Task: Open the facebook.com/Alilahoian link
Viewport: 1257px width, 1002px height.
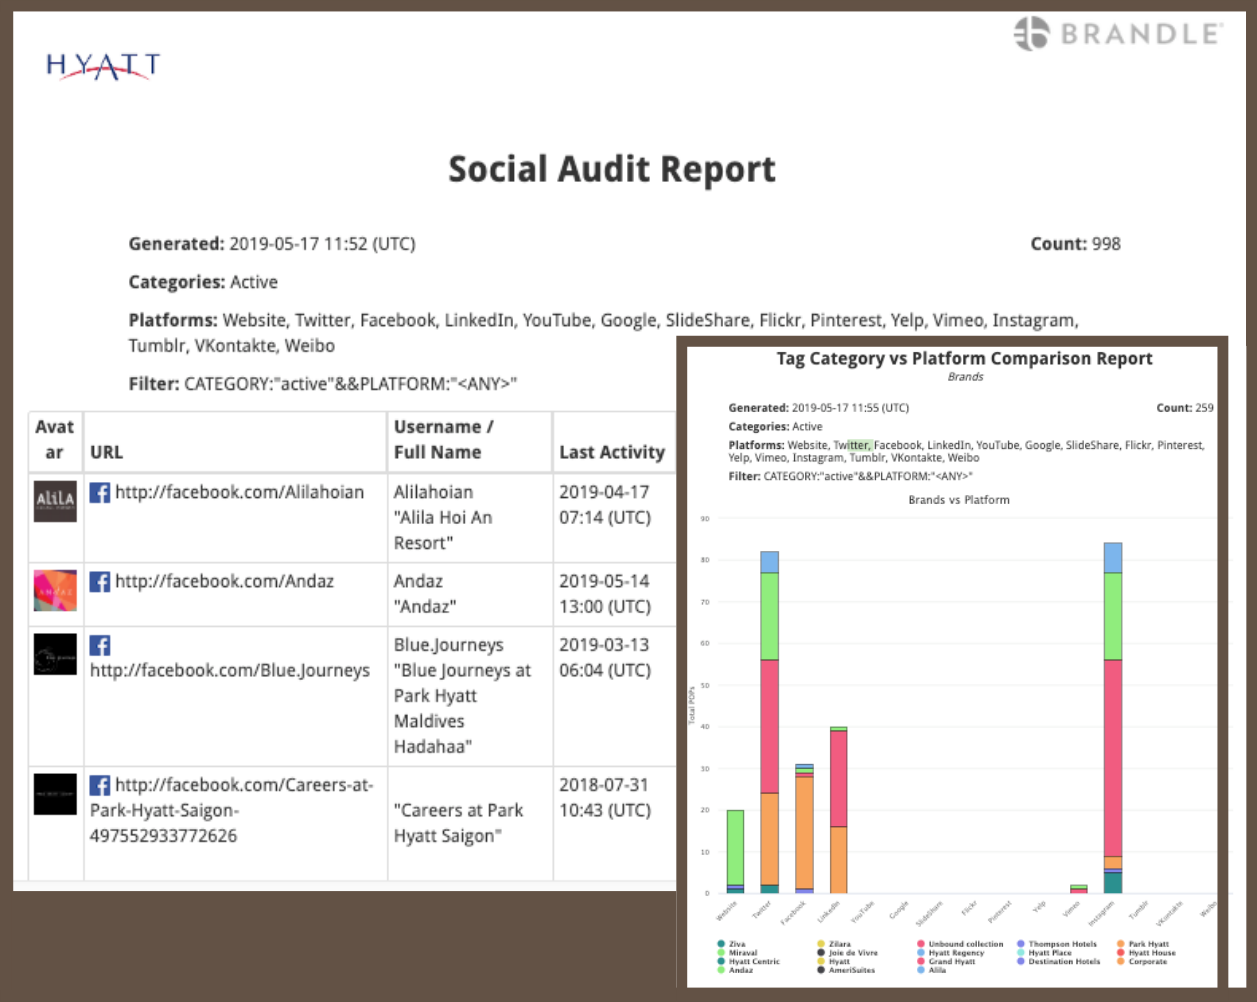Action: click(239, 492)
